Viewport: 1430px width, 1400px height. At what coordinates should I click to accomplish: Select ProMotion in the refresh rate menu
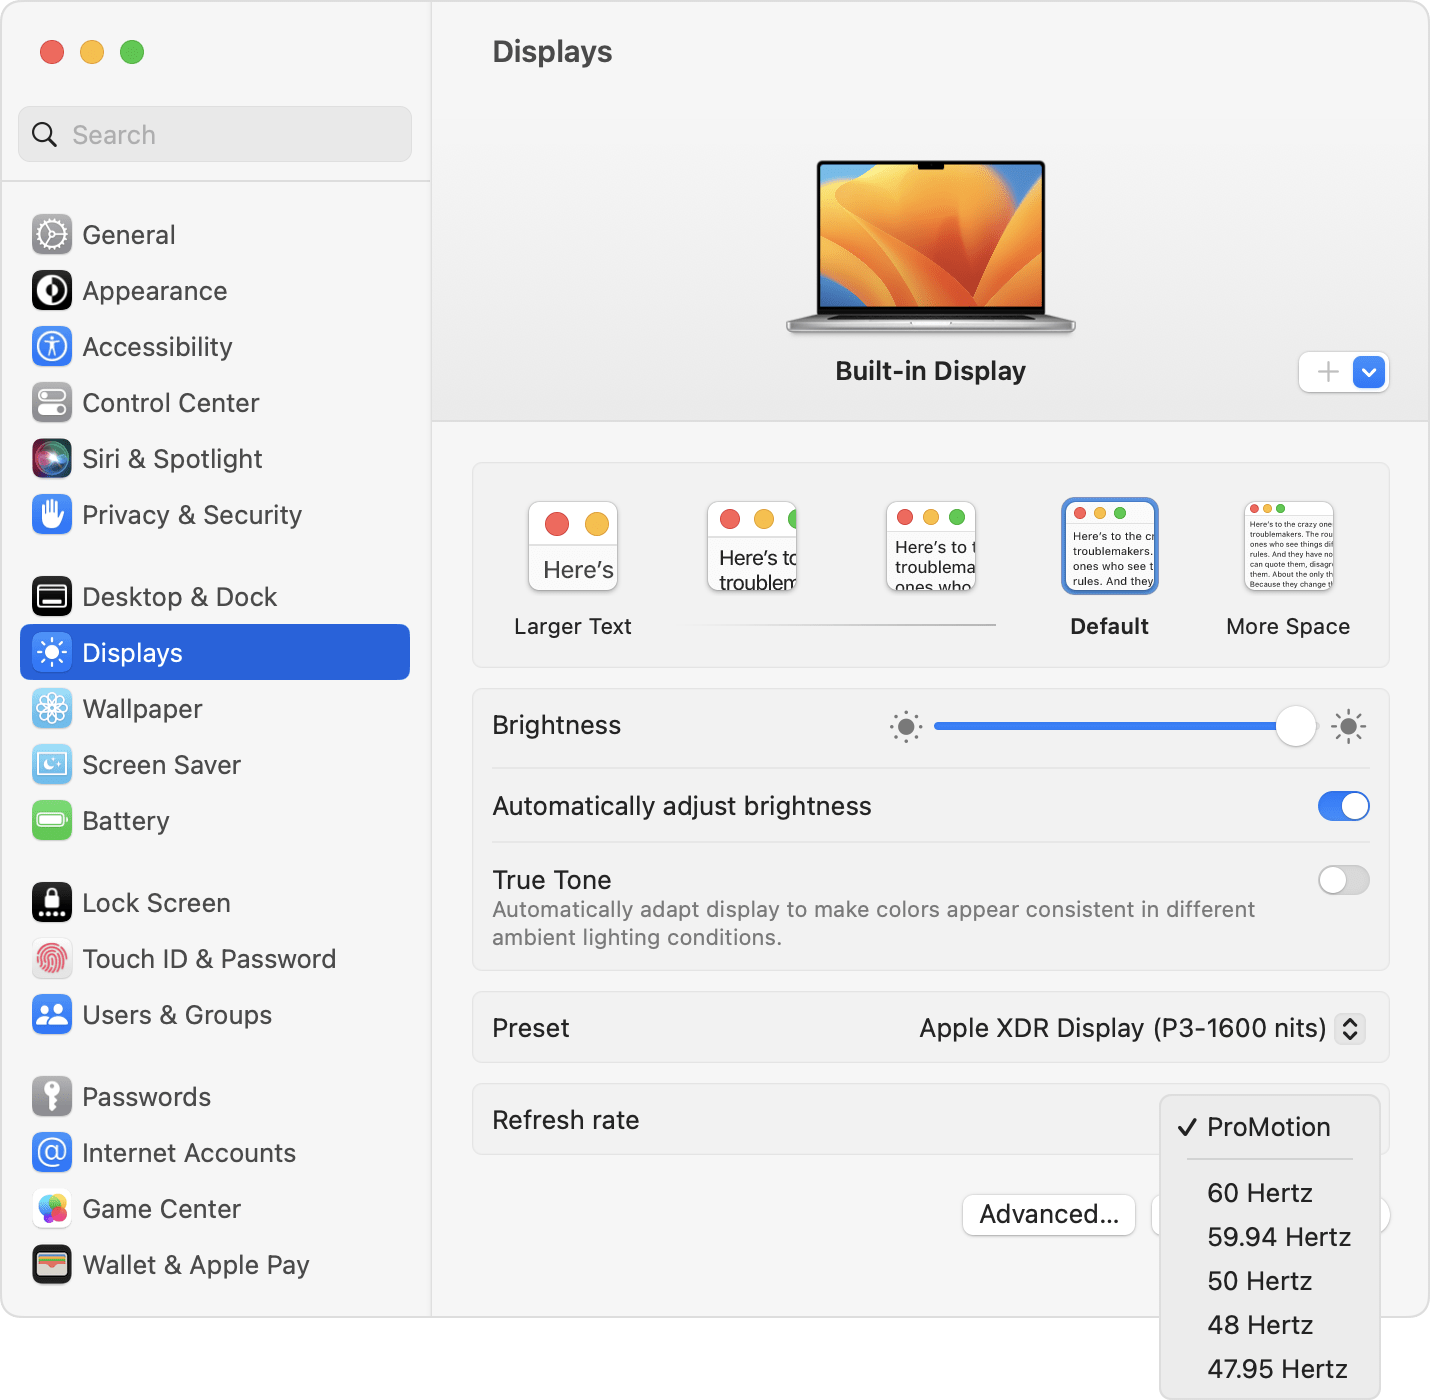1268,1127
